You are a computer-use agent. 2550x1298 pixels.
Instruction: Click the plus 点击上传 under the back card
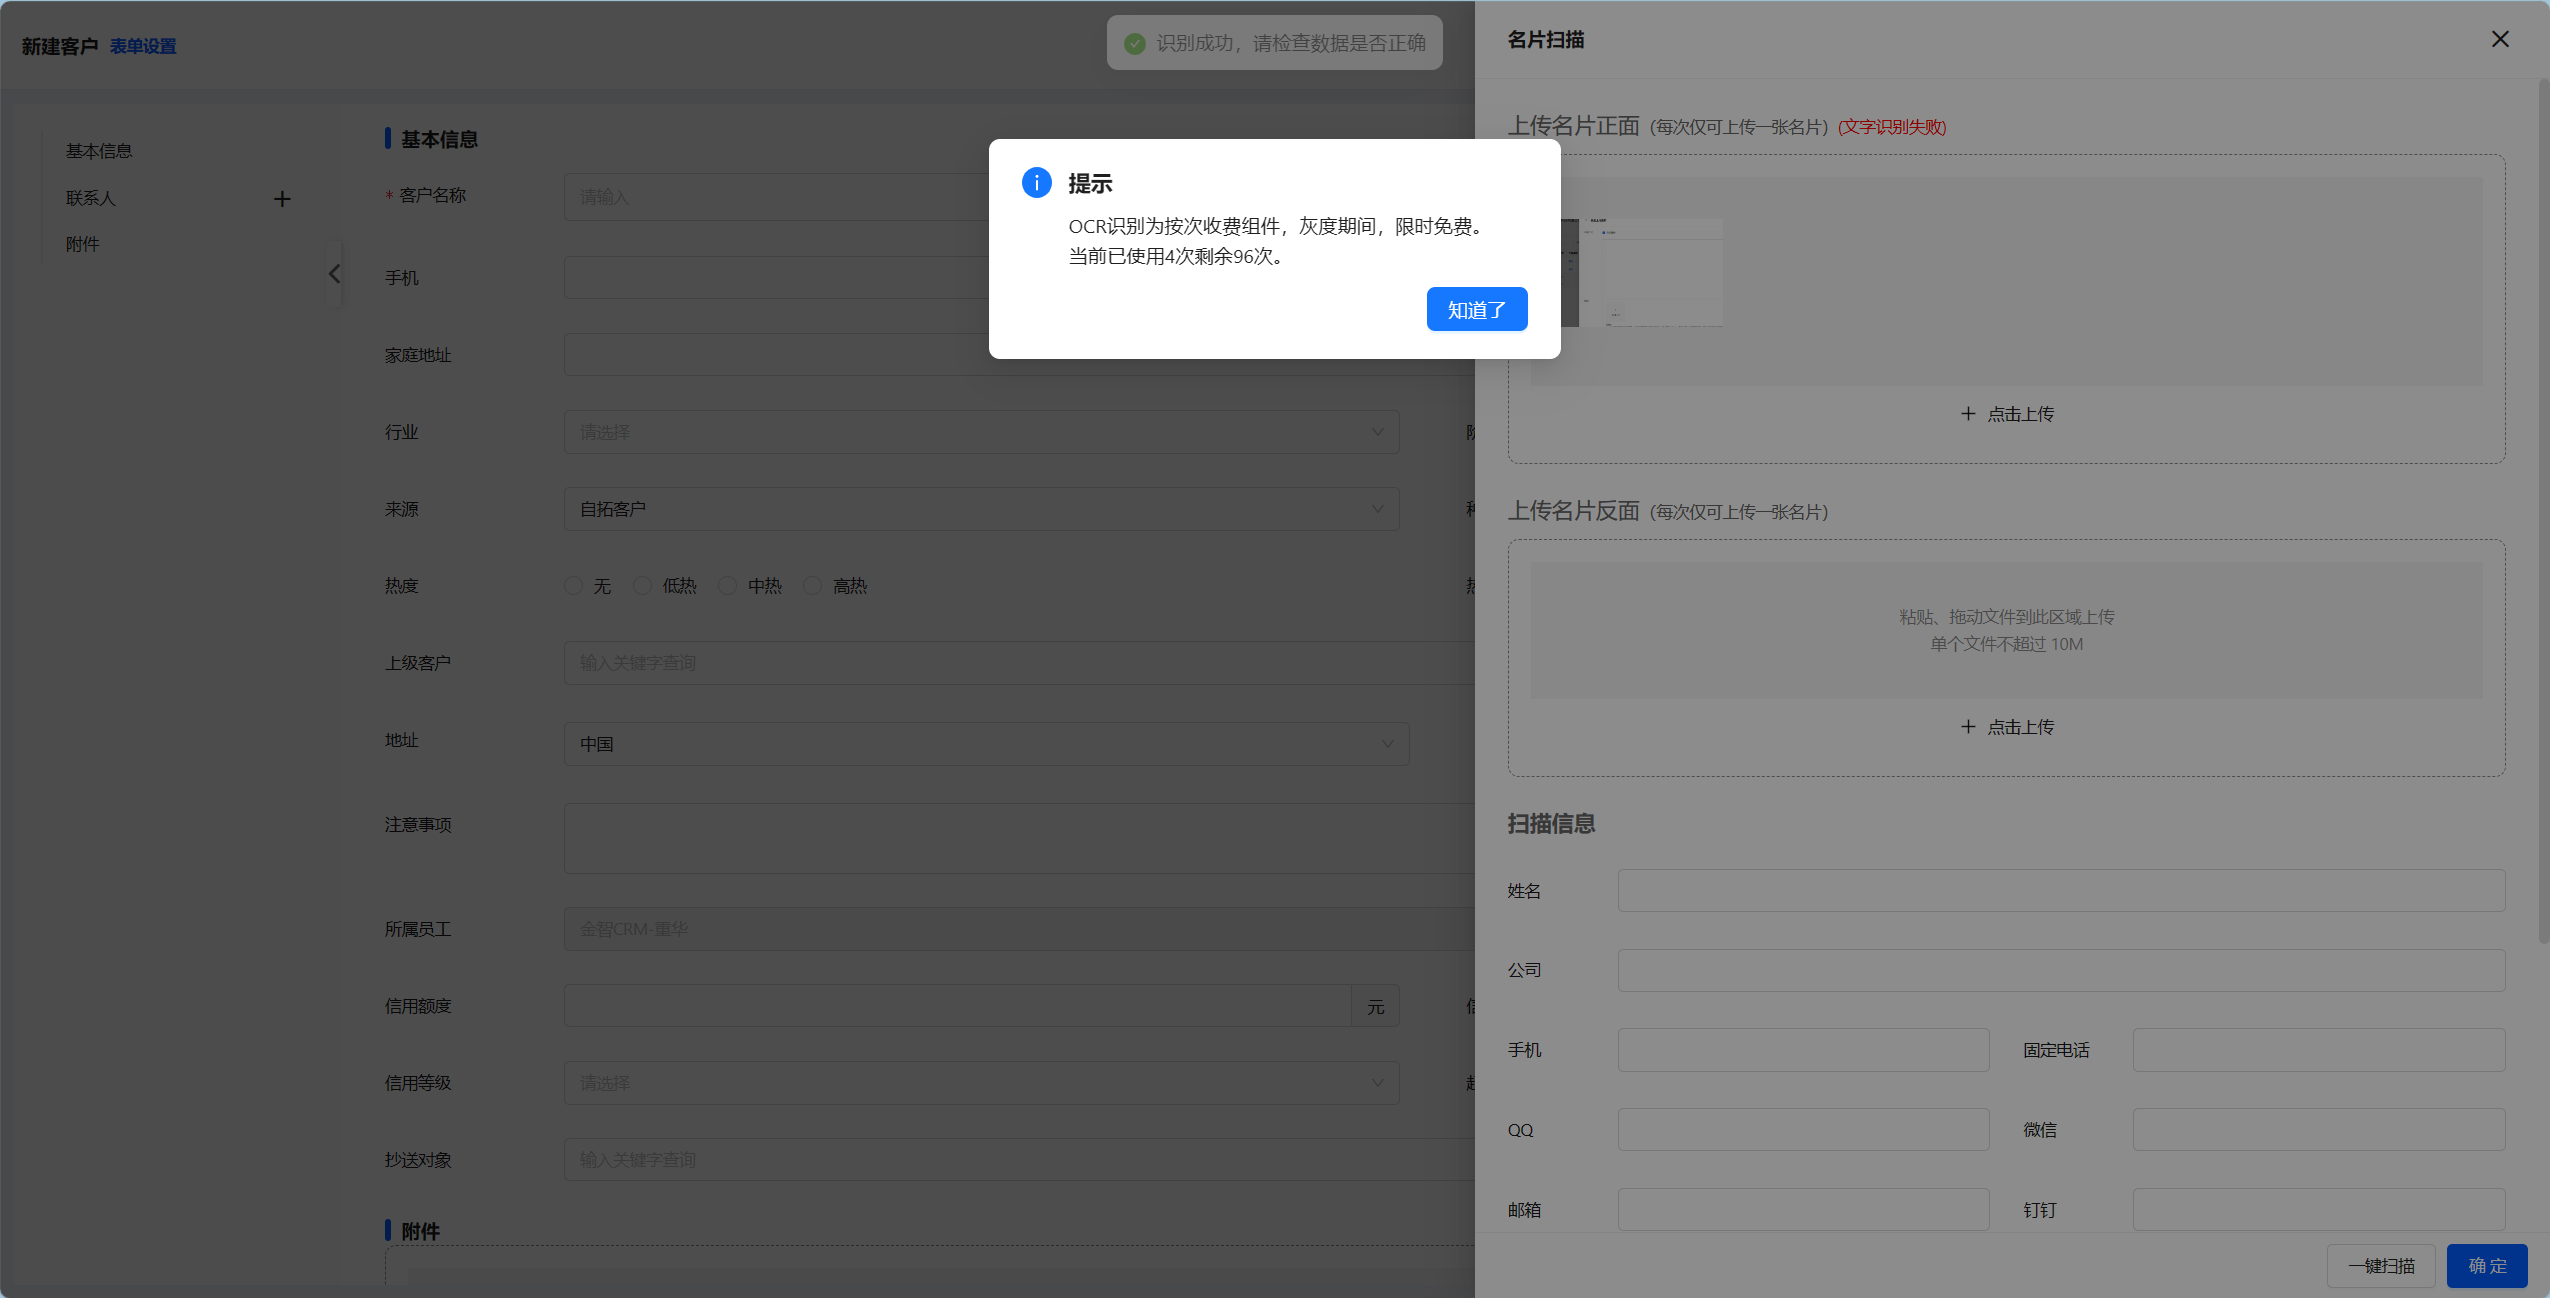pyautogui.click(x=2006, y=727)
